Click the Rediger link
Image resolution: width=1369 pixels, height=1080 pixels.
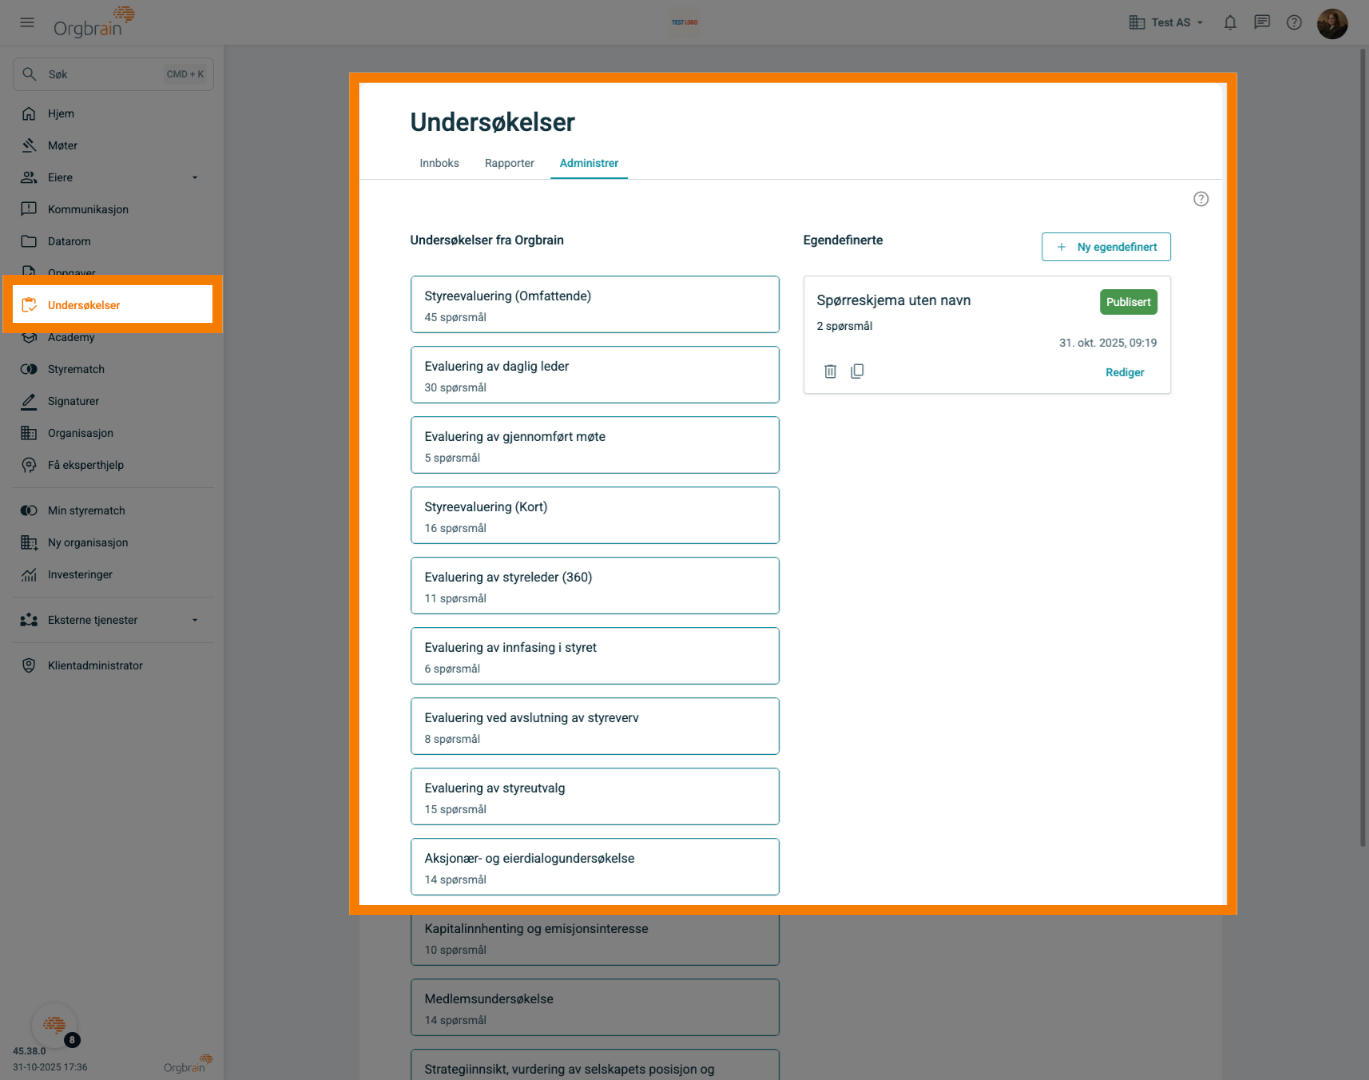[x=1124, y=372]
